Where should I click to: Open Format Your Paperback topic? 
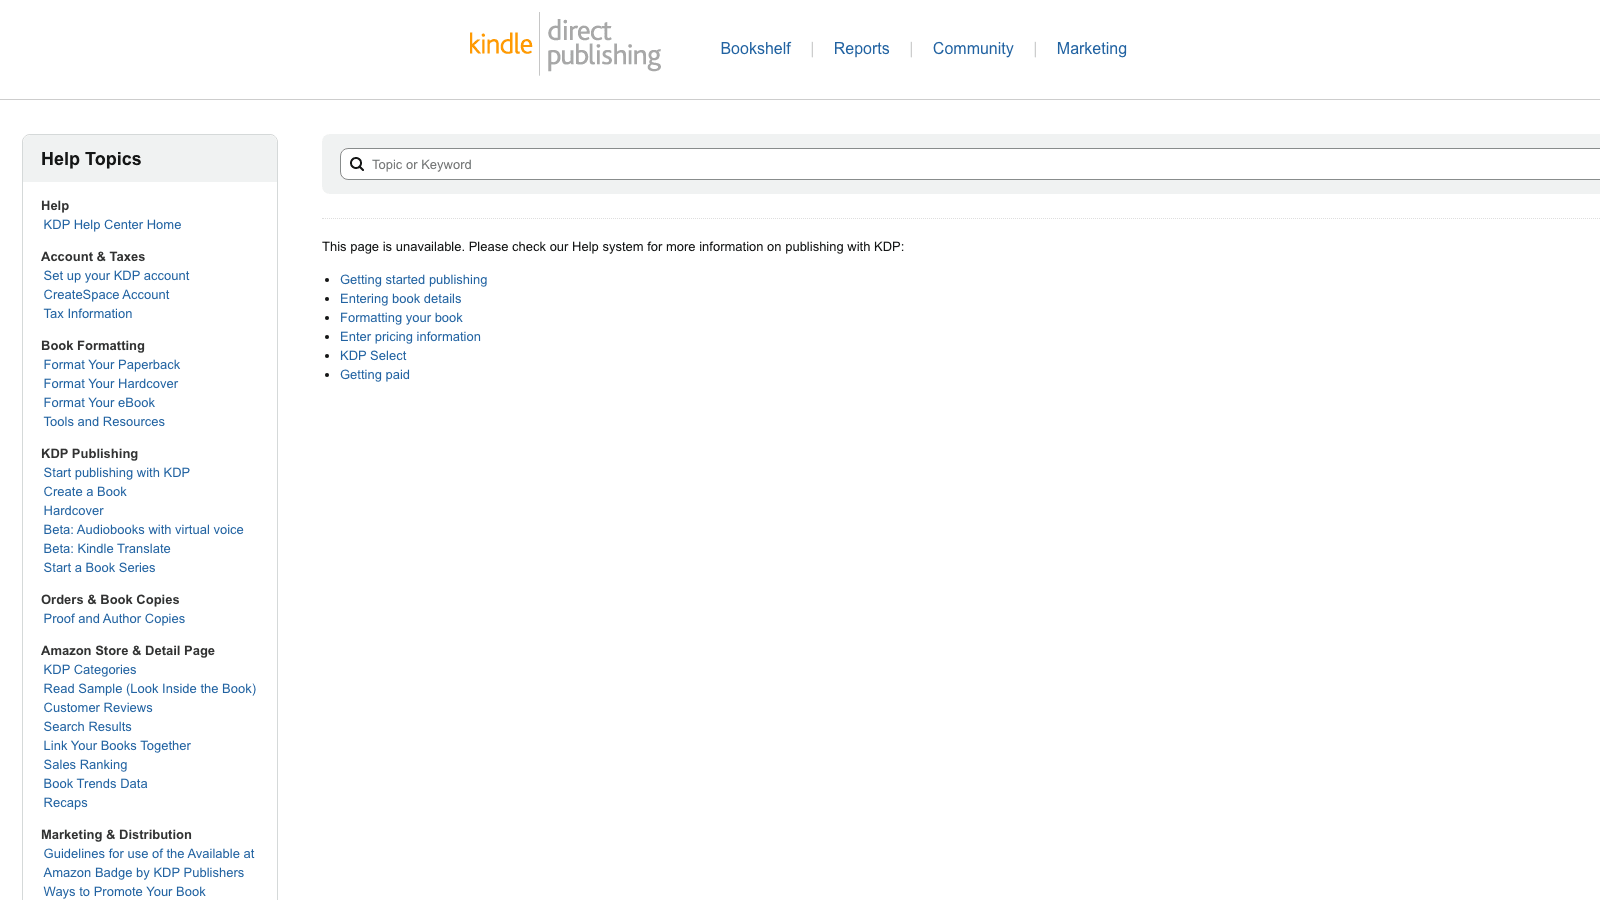(112, 365)
